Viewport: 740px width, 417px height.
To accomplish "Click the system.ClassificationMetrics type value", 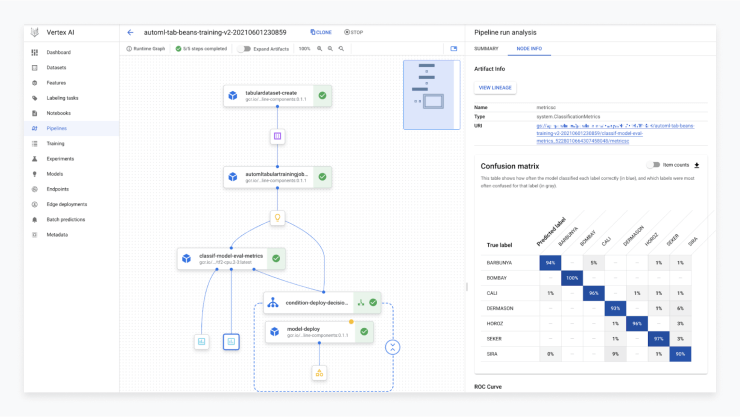I will pyautogui.click(x=568, y=117).
